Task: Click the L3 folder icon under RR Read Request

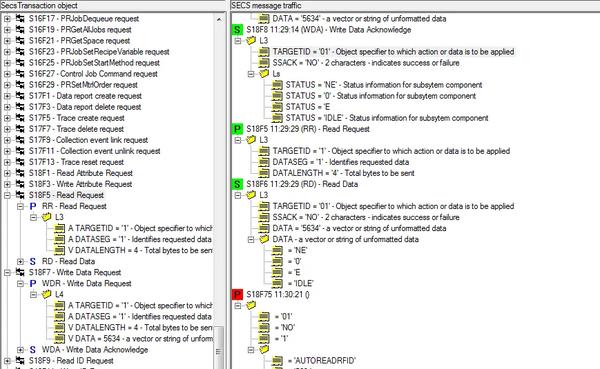Action: 46,217
